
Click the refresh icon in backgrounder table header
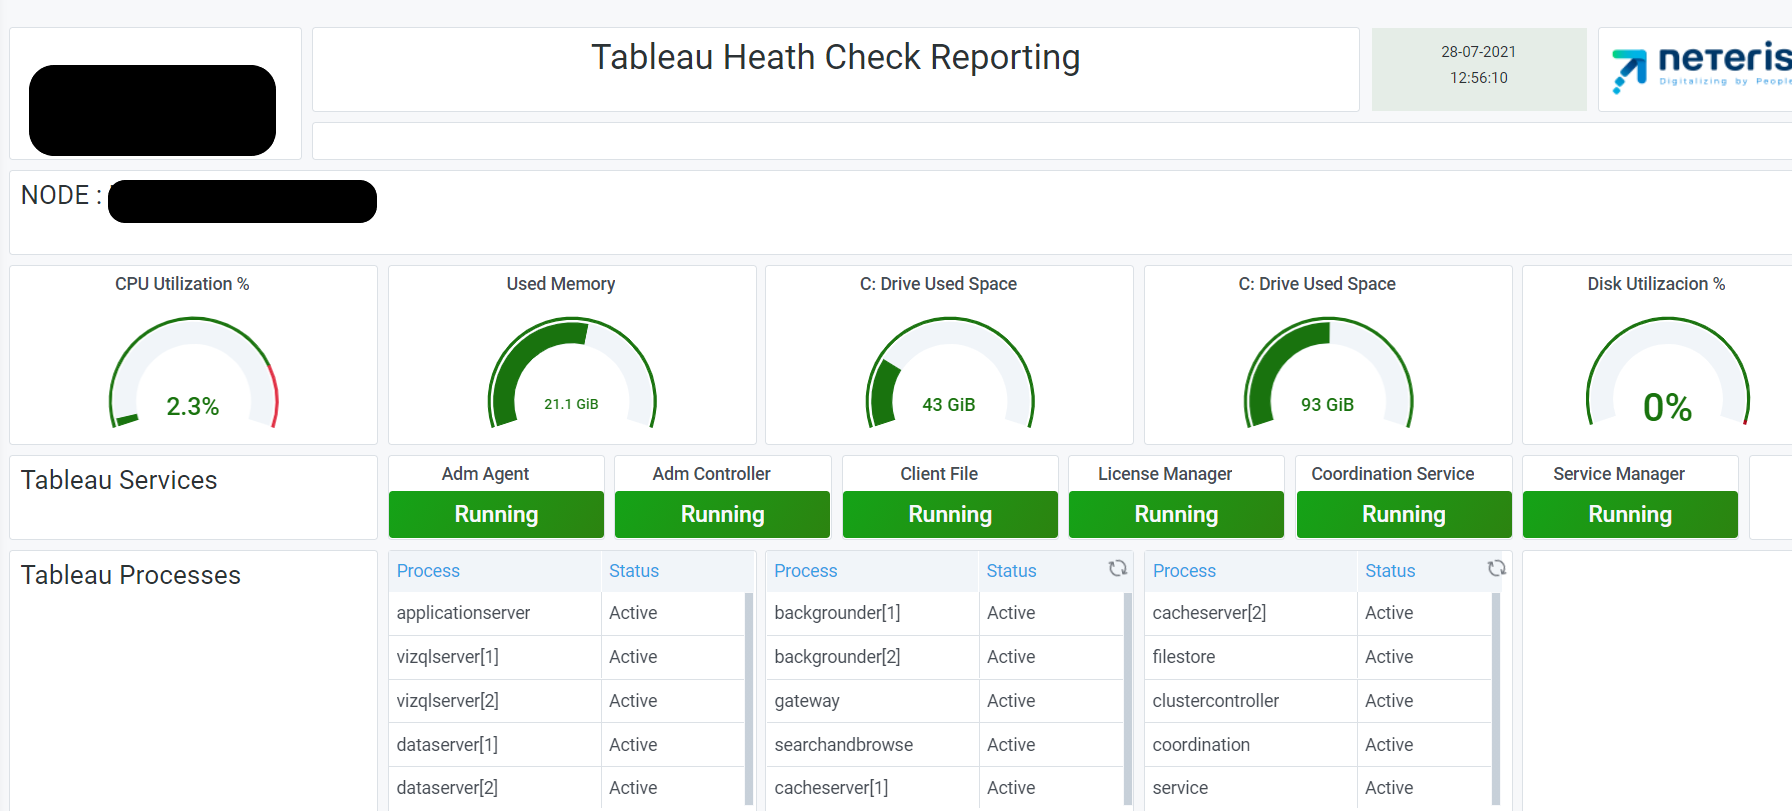coord(1117,568)
